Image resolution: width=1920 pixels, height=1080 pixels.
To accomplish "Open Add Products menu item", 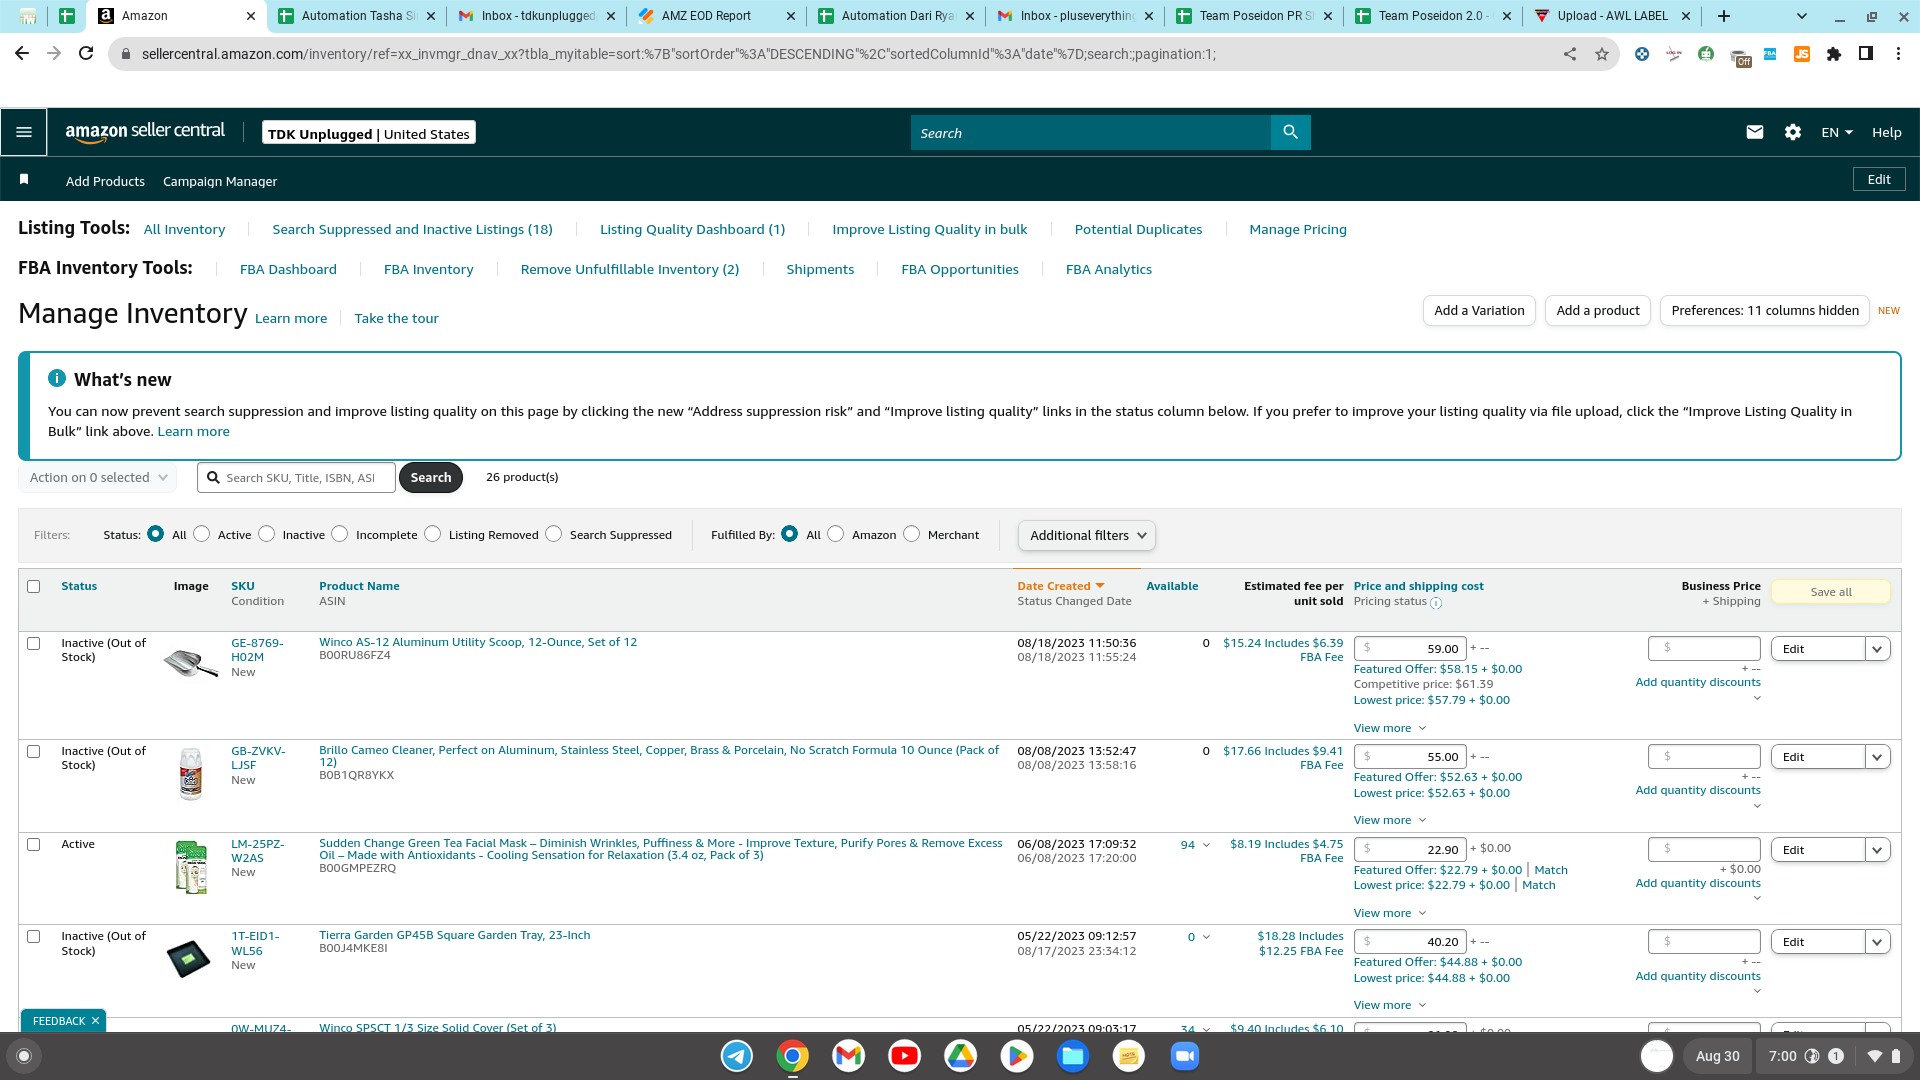I will (105, 181).
